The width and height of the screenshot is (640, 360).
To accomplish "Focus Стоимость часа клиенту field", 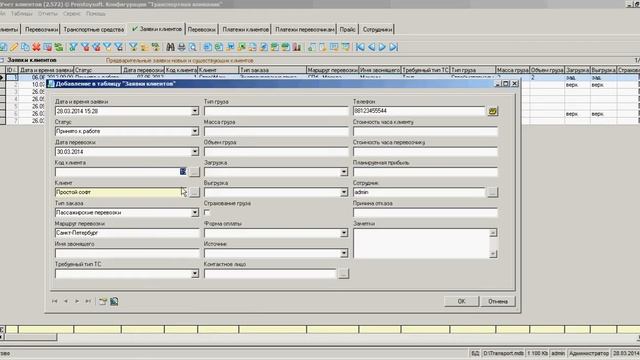I will coord(425,131).
